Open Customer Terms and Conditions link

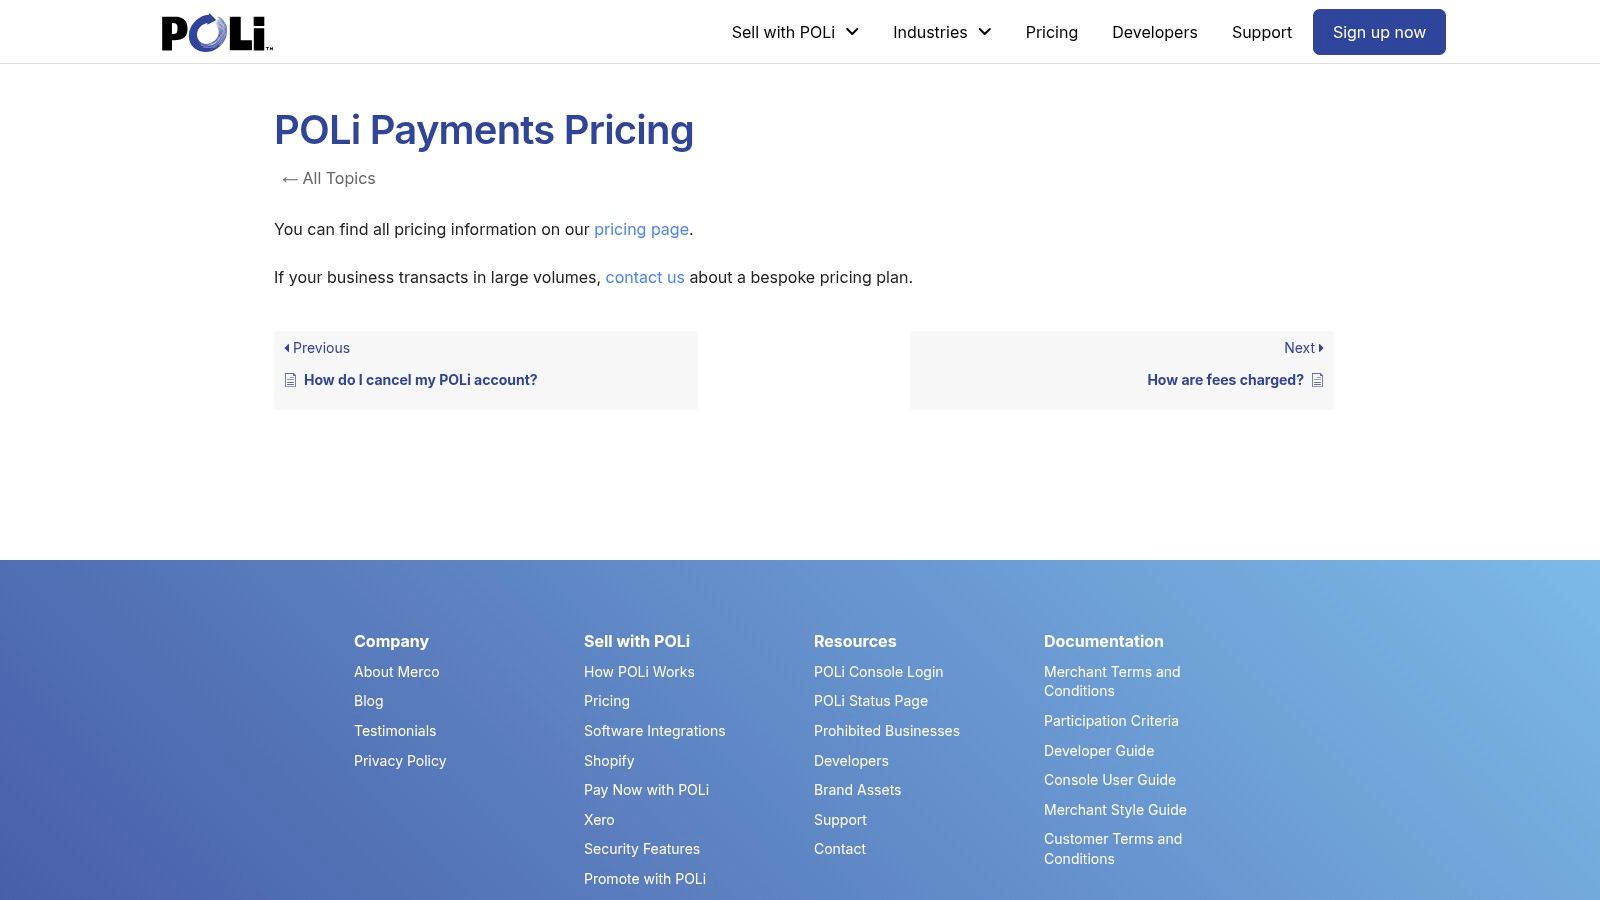(1113, 849)
